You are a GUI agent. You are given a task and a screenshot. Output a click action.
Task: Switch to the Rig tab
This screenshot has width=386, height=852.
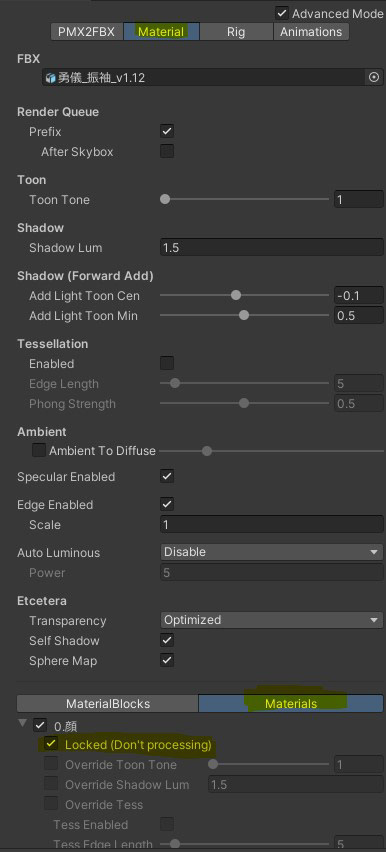[236, 32]
